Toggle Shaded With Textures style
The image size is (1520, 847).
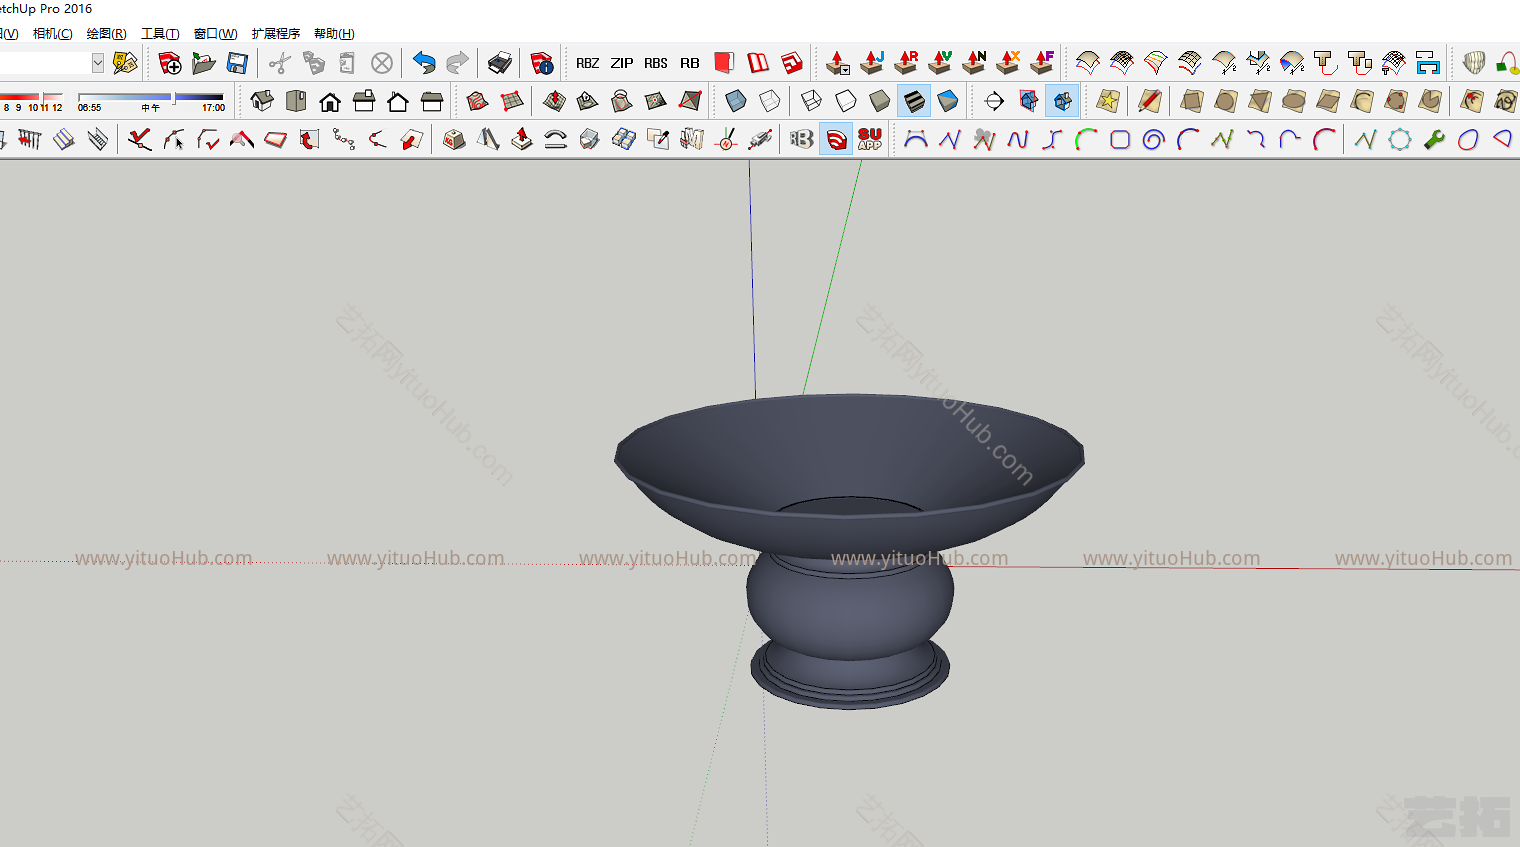tap(914, 101)
